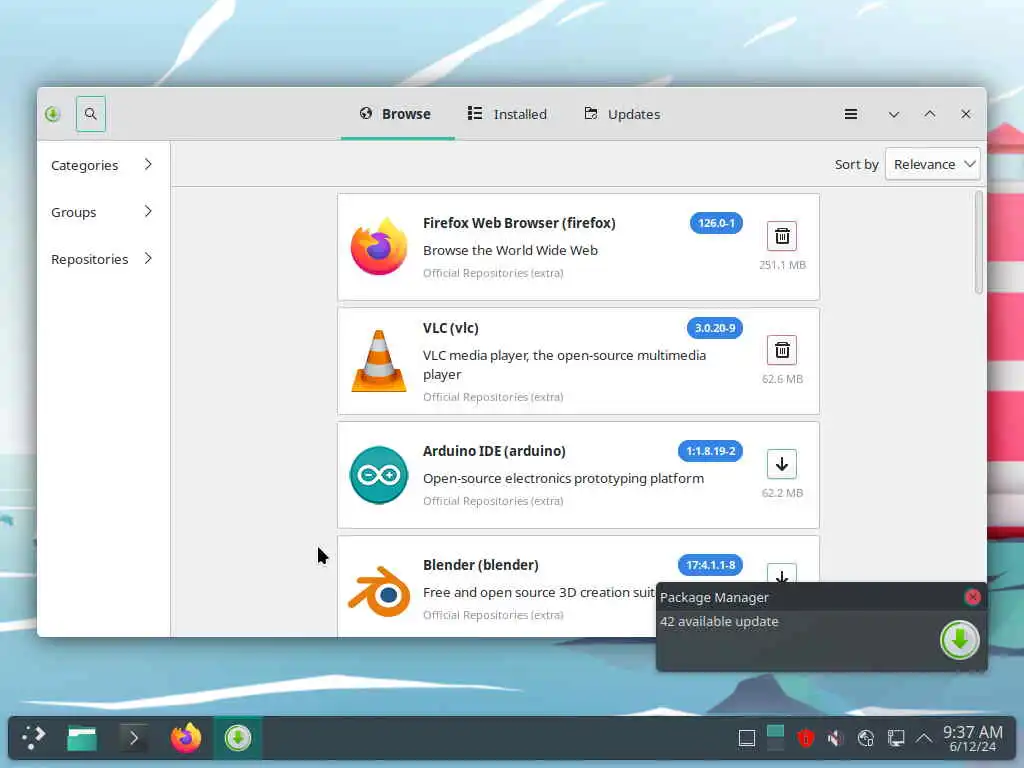Click the 251.1 MB size label
This screenshot has height=768, width=1024.
click(x=782, y=265)
